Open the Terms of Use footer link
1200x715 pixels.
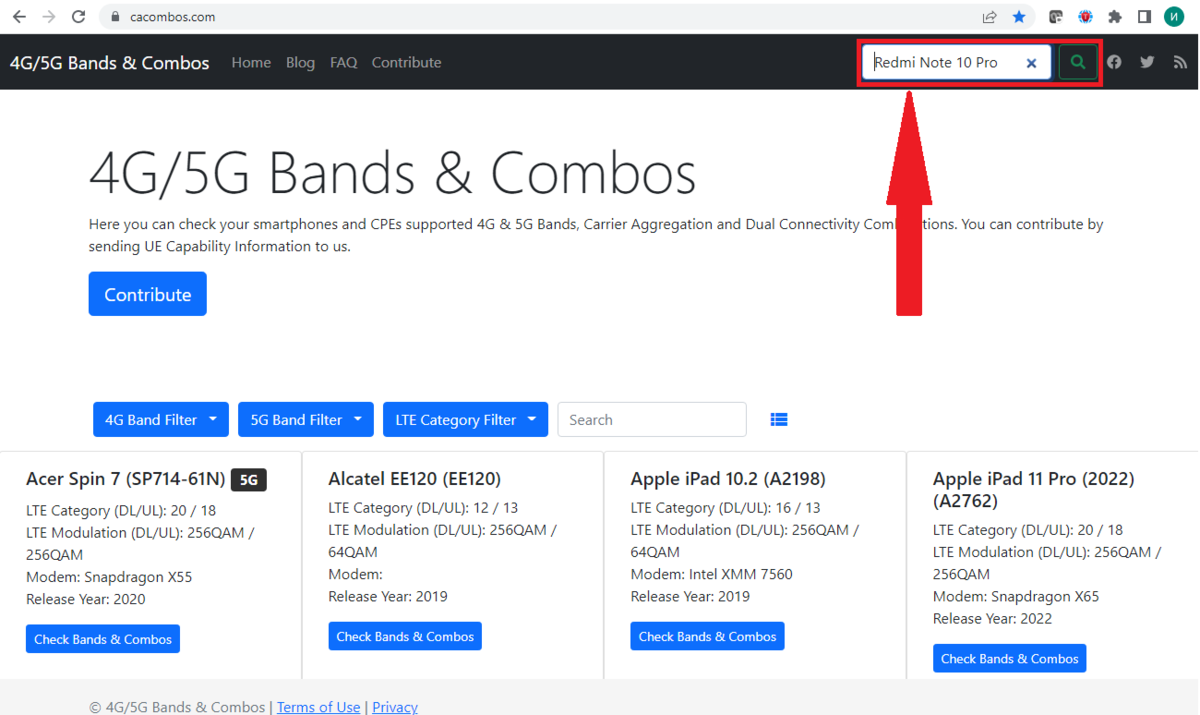[x=318, y=707]
